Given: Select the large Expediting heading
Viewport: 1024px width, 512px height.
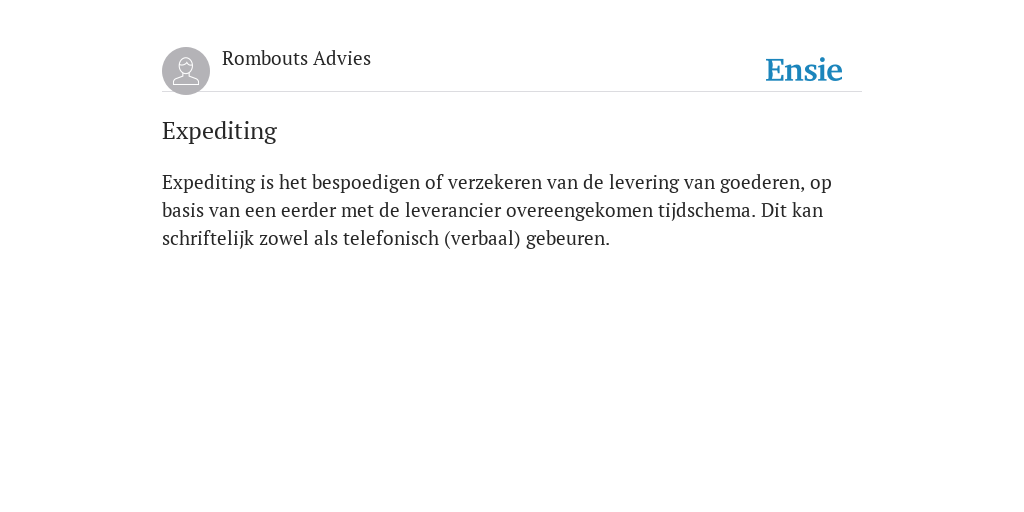Looking at the screenshot, I should 219,131.
